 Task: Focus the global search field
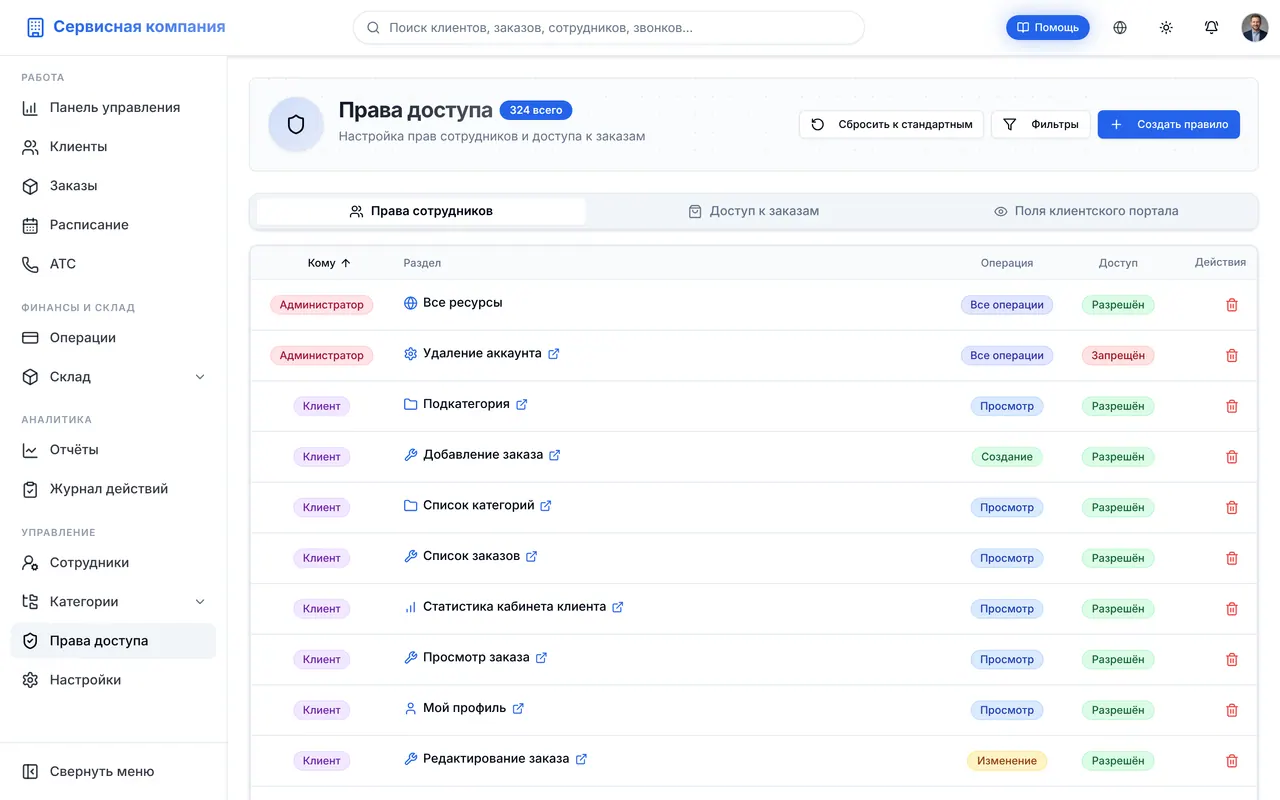click(x=608, y=28)
